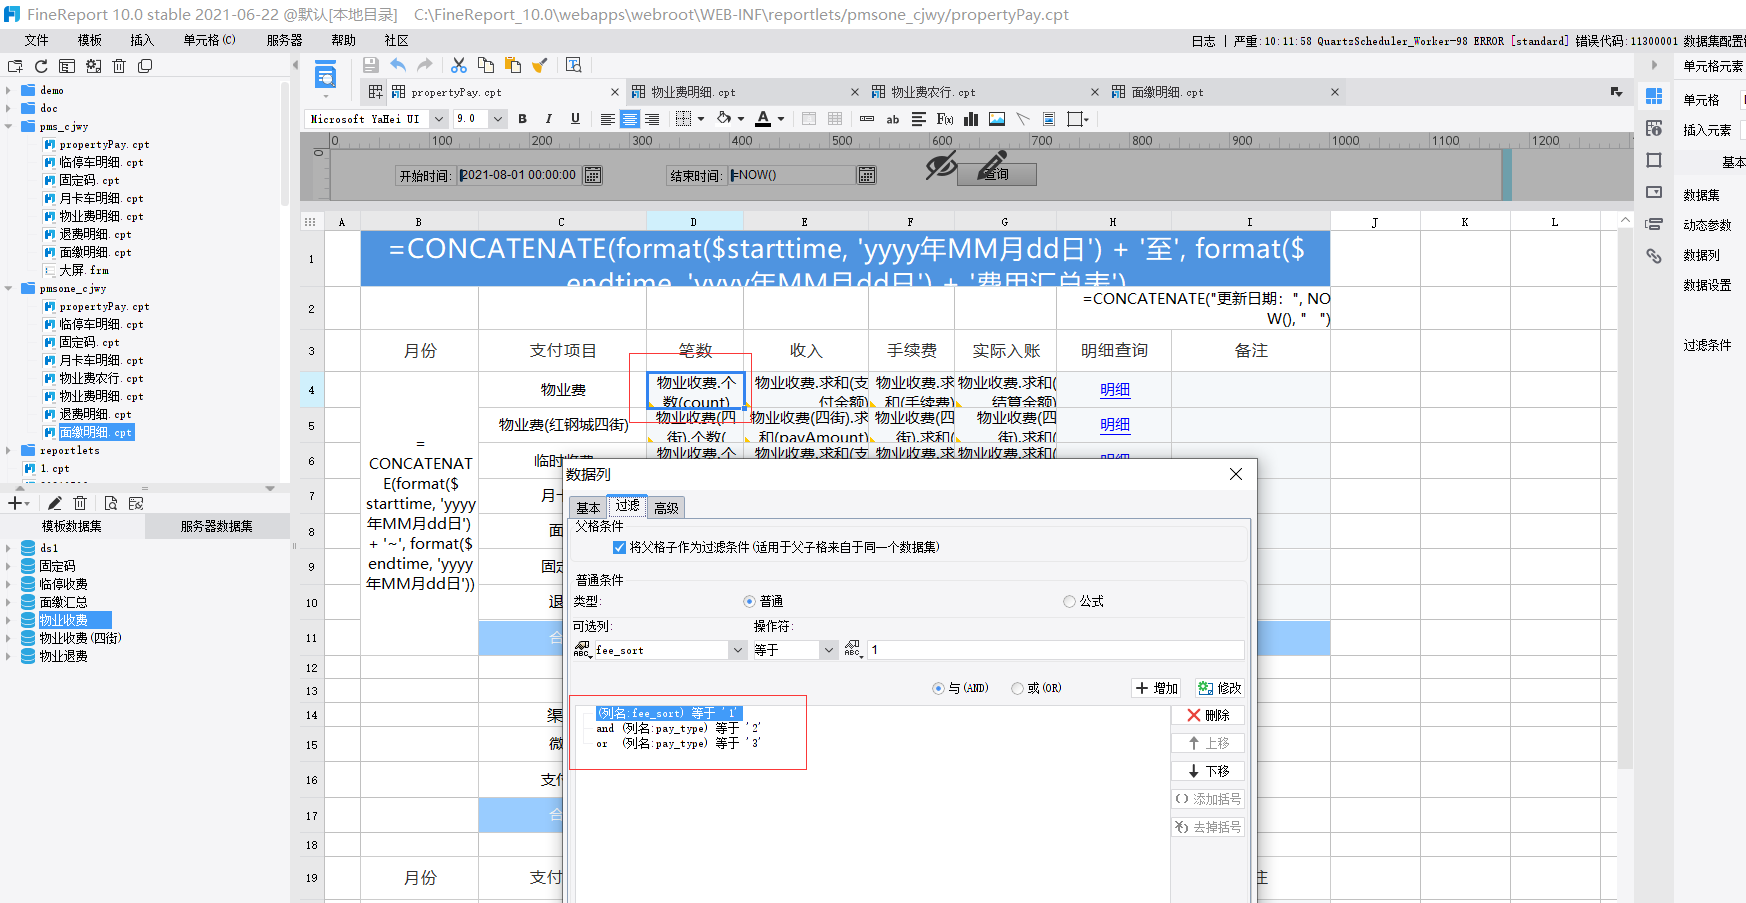Viewport: 1746px width, 903px height.
Task: Open the font color picker
Action: pyautogui.click(x=764, y=119)
